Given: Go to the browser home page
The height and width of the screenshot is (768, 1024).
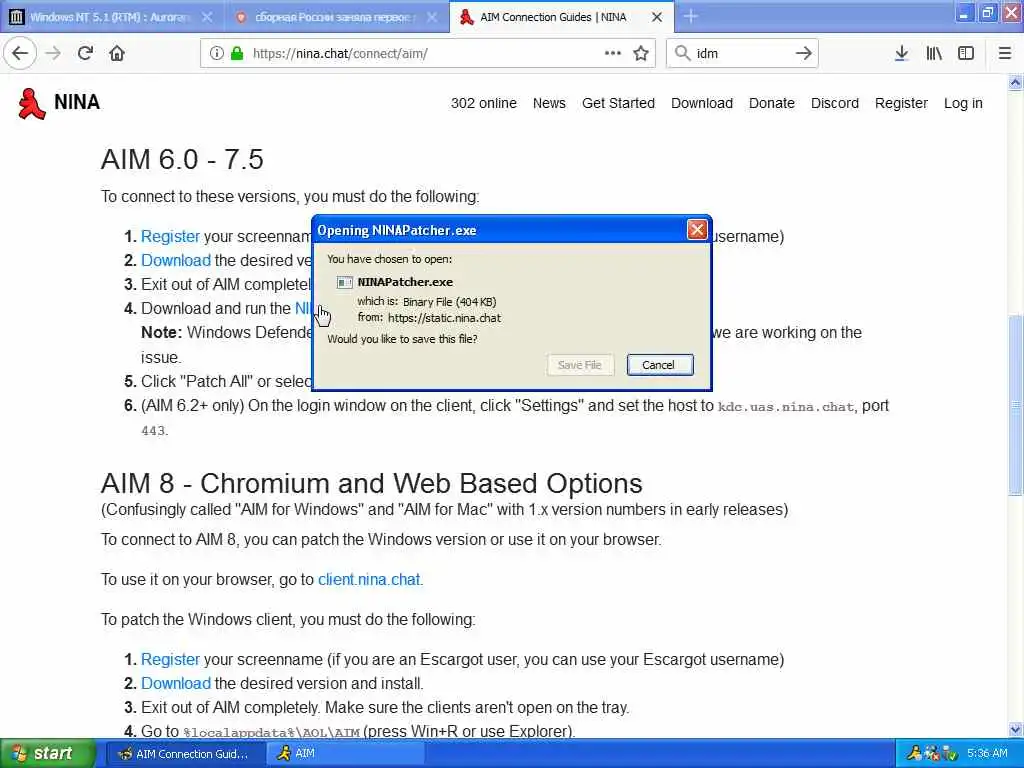Looking at the screenshot, I should (x=117, y=54).
